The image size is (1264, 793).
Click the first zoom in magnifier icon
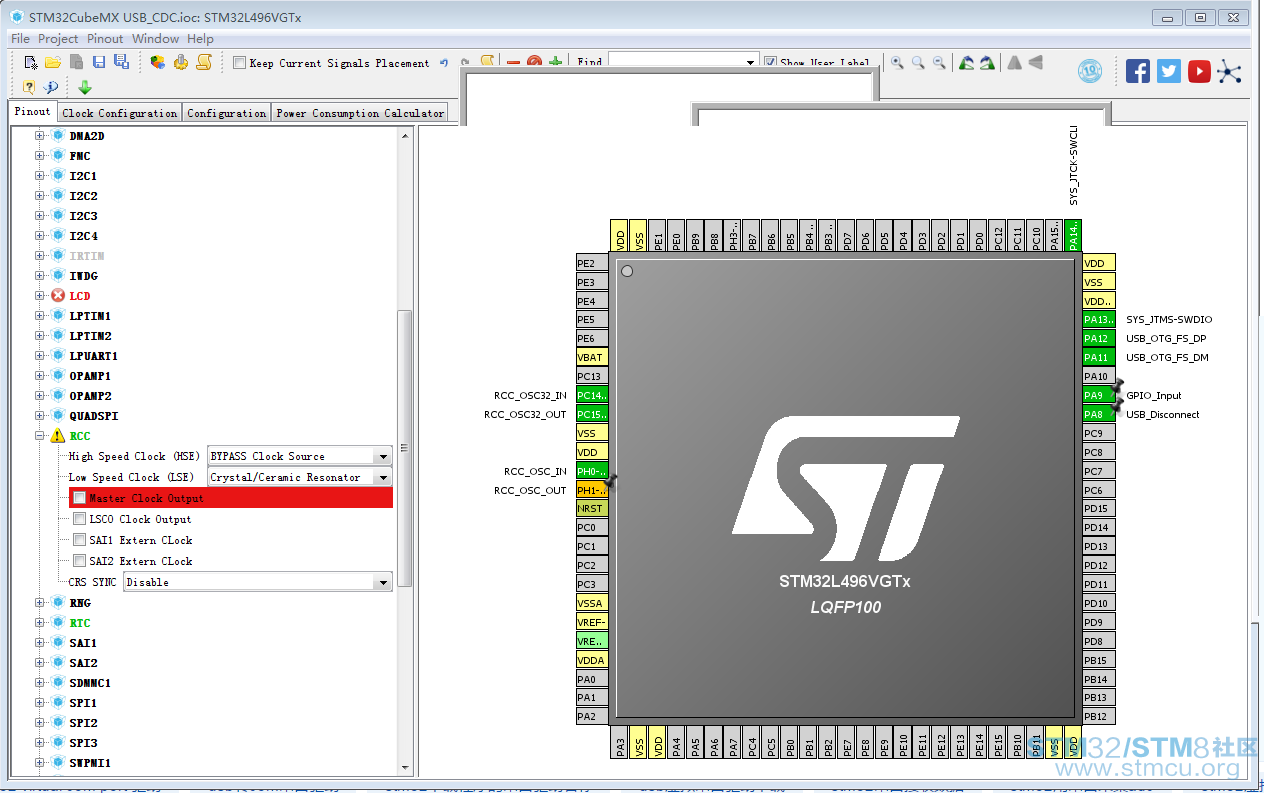pos(897,62)
